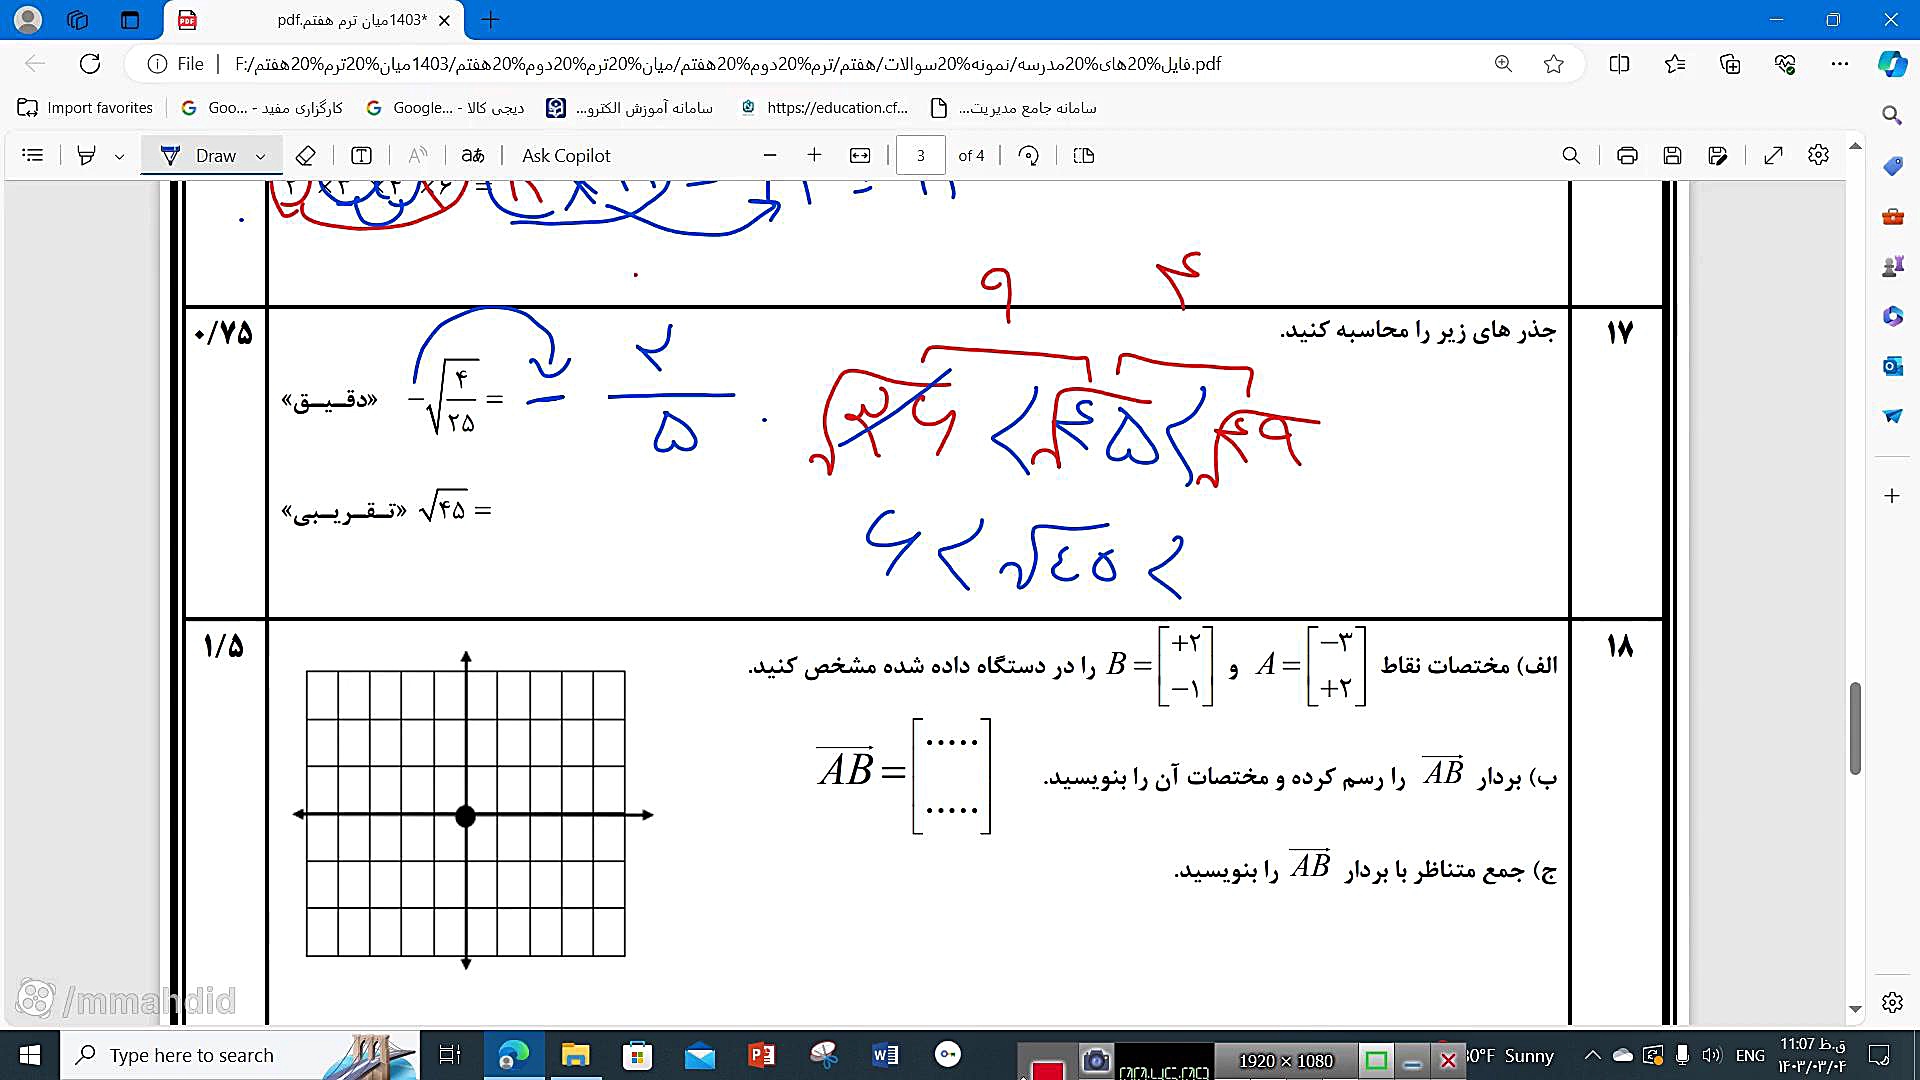Save the PDF file

coord(1672,155)
